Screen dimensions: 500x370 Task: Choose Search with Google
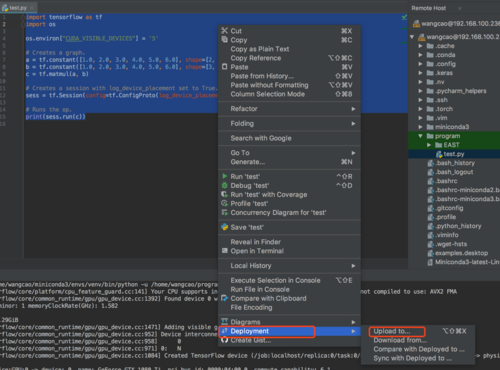point(289,138)
